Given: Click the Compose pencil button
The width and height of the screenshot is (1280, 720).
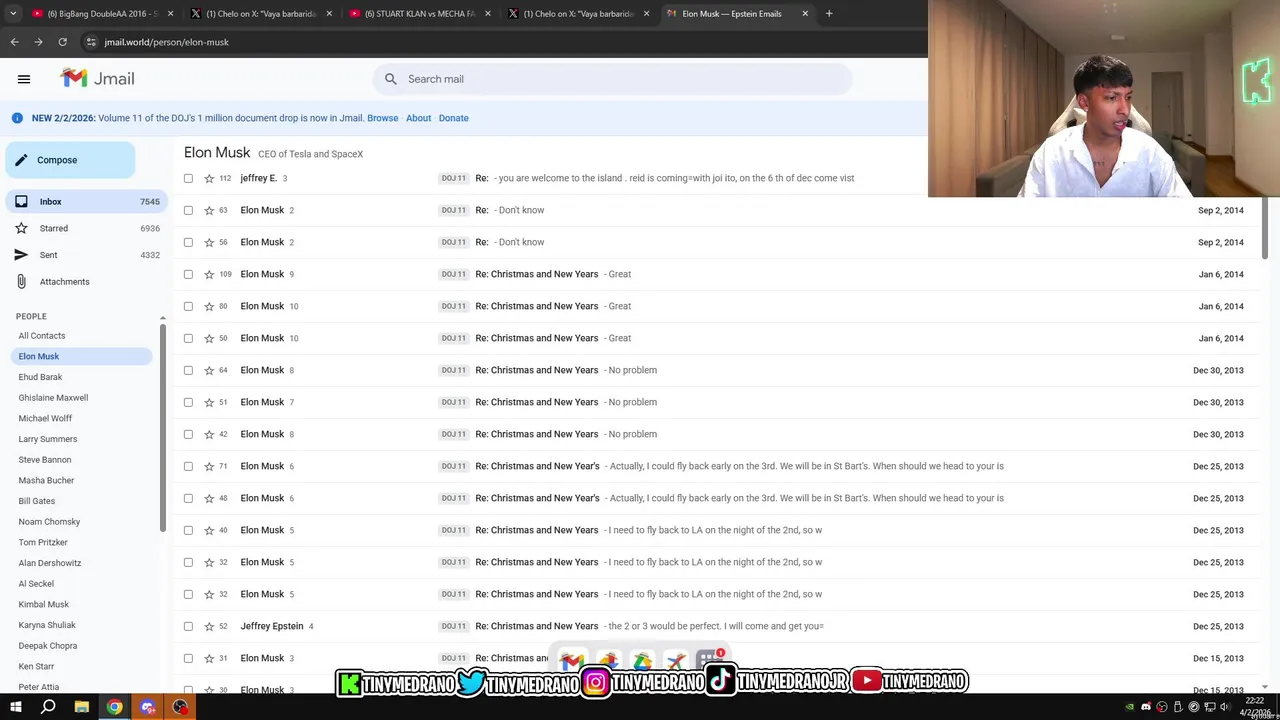Looking at the screenshot, I should (x=70, y=160).
